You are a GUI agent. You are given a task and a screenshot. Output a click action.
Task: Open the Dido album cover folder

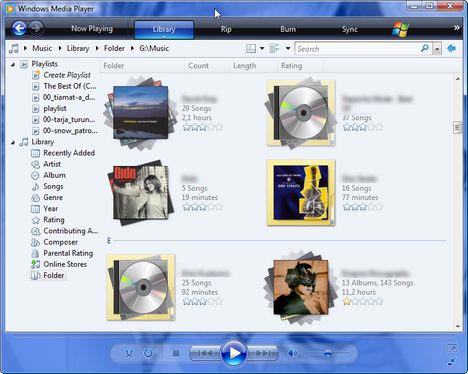click(x=140, y=193)
